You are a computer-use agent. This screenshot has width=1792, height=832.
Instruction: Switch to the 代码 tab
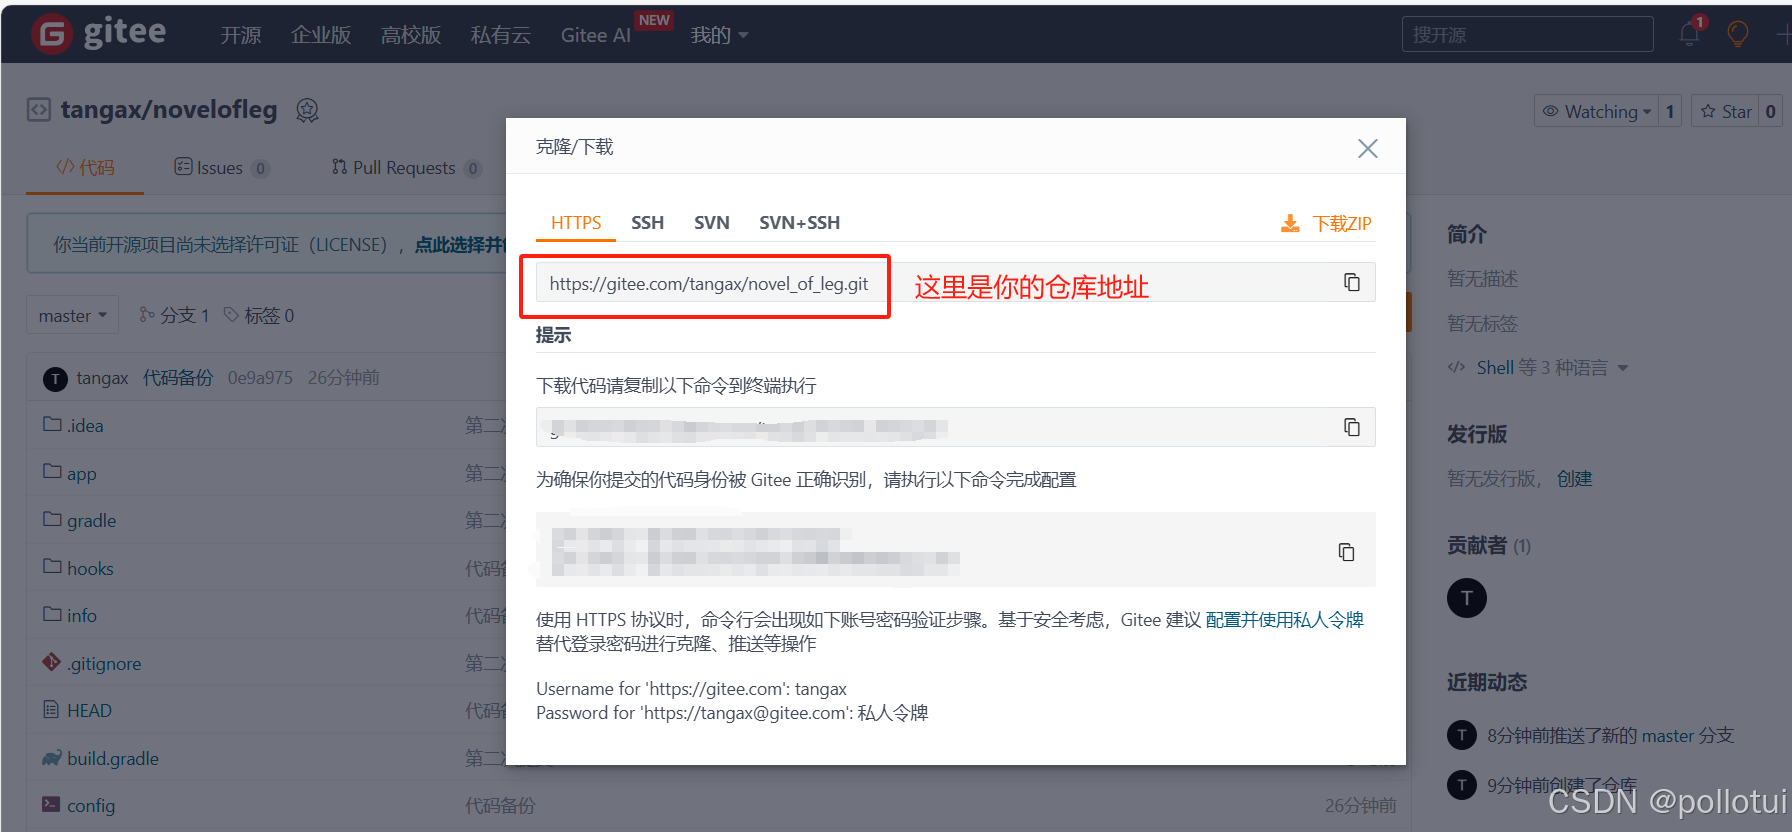point(85,167)
